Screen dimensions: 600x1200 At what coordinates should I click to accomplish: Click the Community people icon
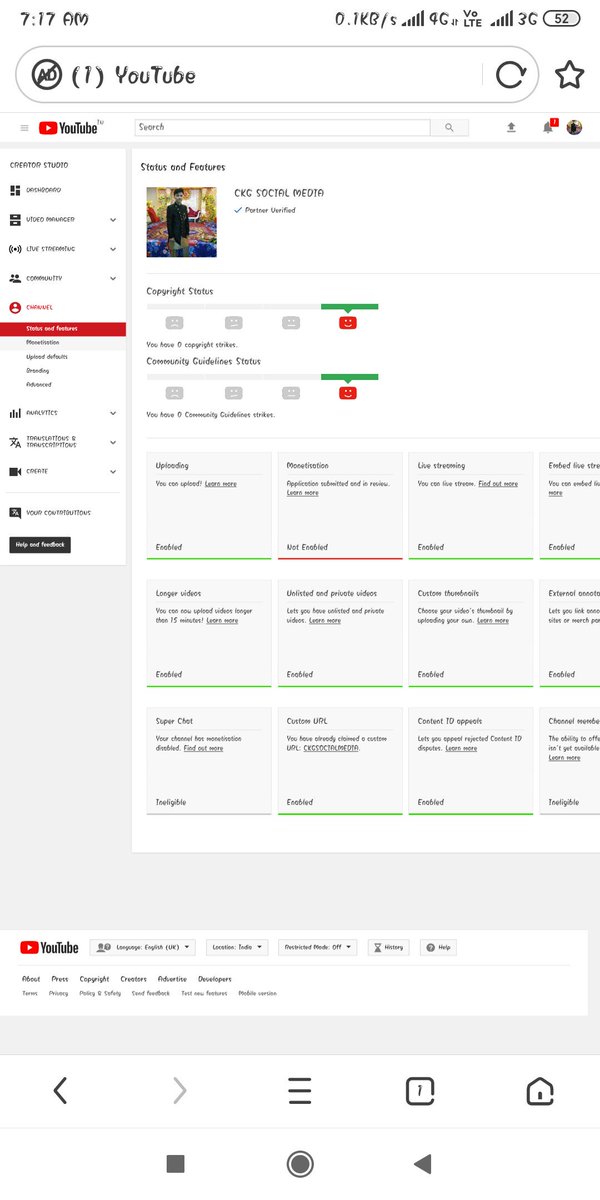(15, 278)
